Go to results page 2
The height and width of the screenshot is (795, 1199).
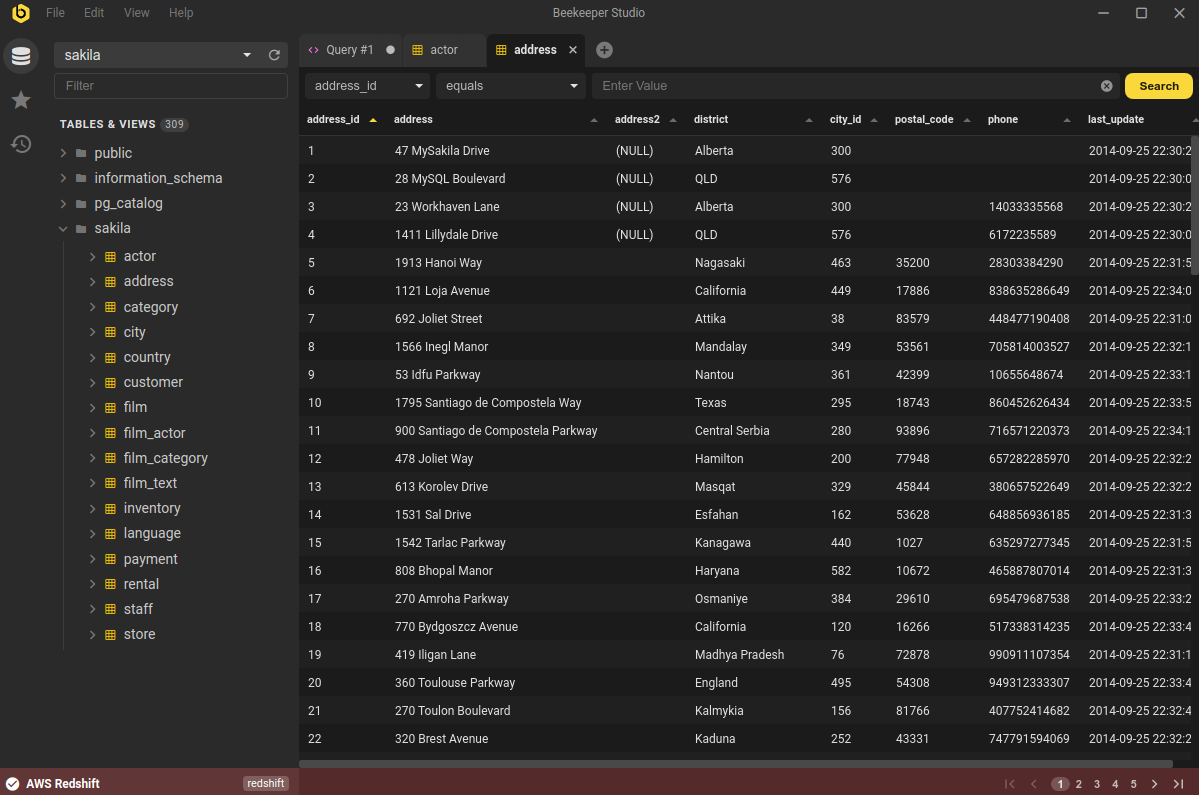pyautogui.click(x=1078, y=784)
